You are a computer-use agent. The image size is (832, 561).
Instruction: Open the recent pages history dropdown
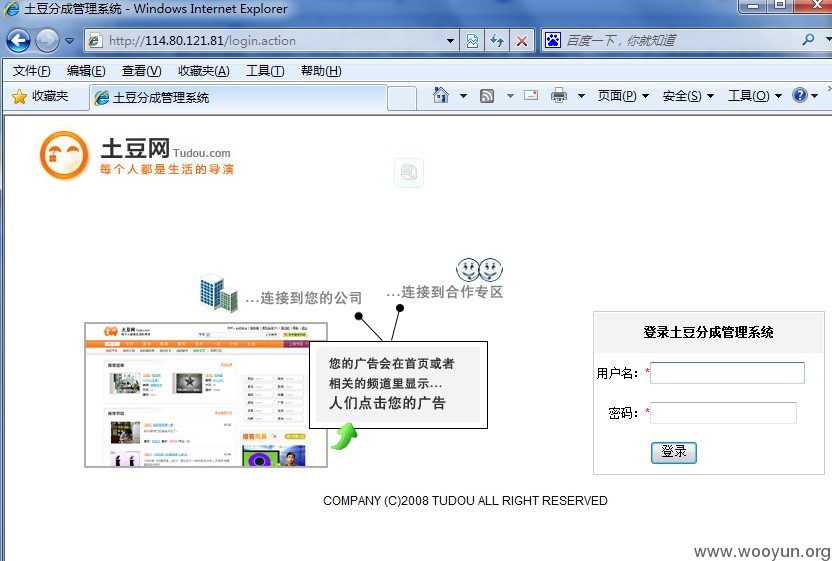[x=70, y=40]
